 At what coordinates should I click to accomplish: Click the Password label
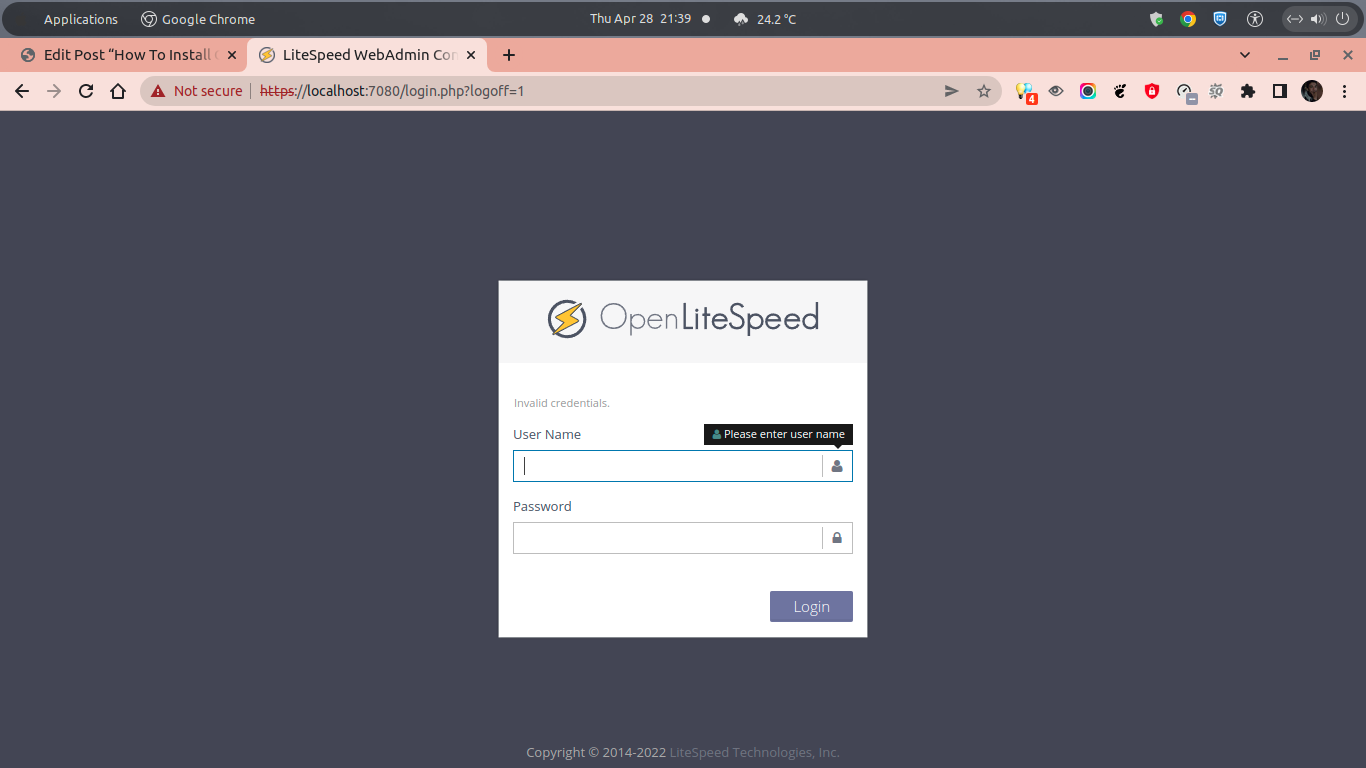(542, 506)
